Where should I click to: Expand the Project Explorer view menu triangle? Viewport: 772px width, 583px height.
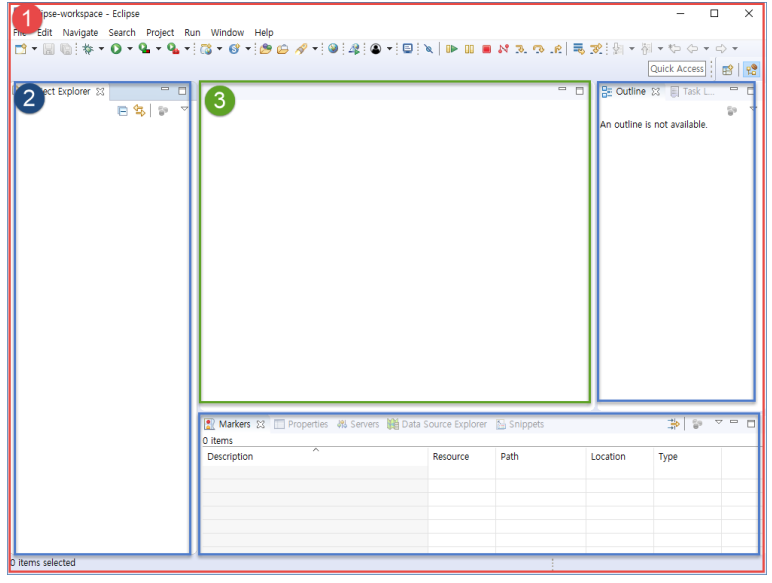[x=184, y=109]
